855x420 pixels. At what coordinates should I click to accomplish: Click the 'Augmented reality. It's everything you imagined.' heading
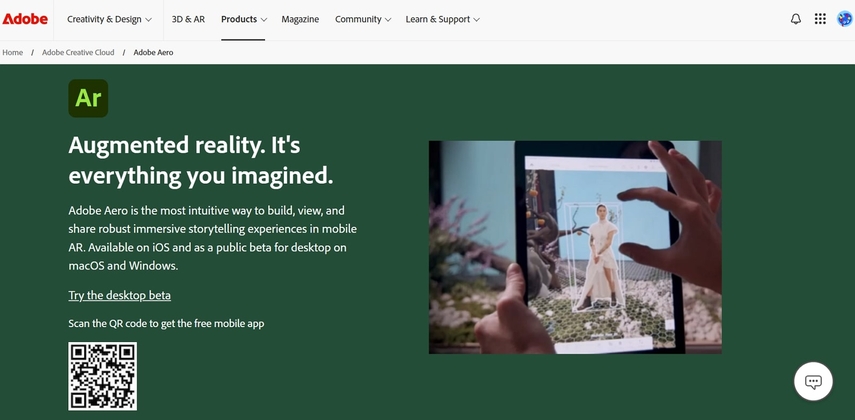tap(201, 160)
